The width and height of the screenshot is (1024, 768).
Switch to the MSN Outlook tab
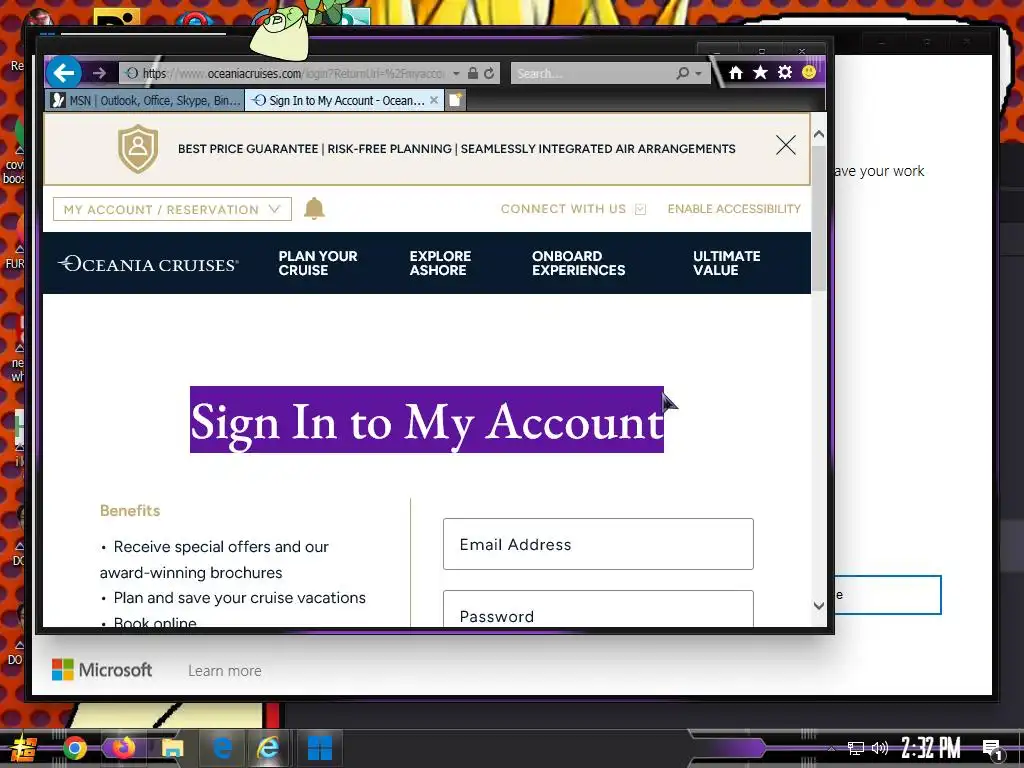pos(147,100)
